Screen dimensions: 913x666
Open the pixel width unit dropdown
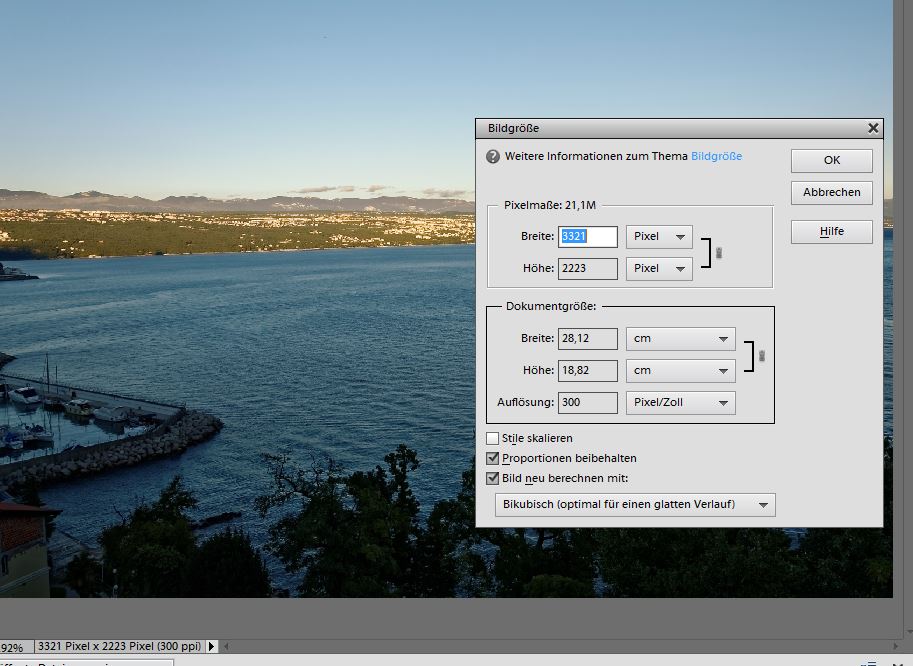(x=659, y=237)
